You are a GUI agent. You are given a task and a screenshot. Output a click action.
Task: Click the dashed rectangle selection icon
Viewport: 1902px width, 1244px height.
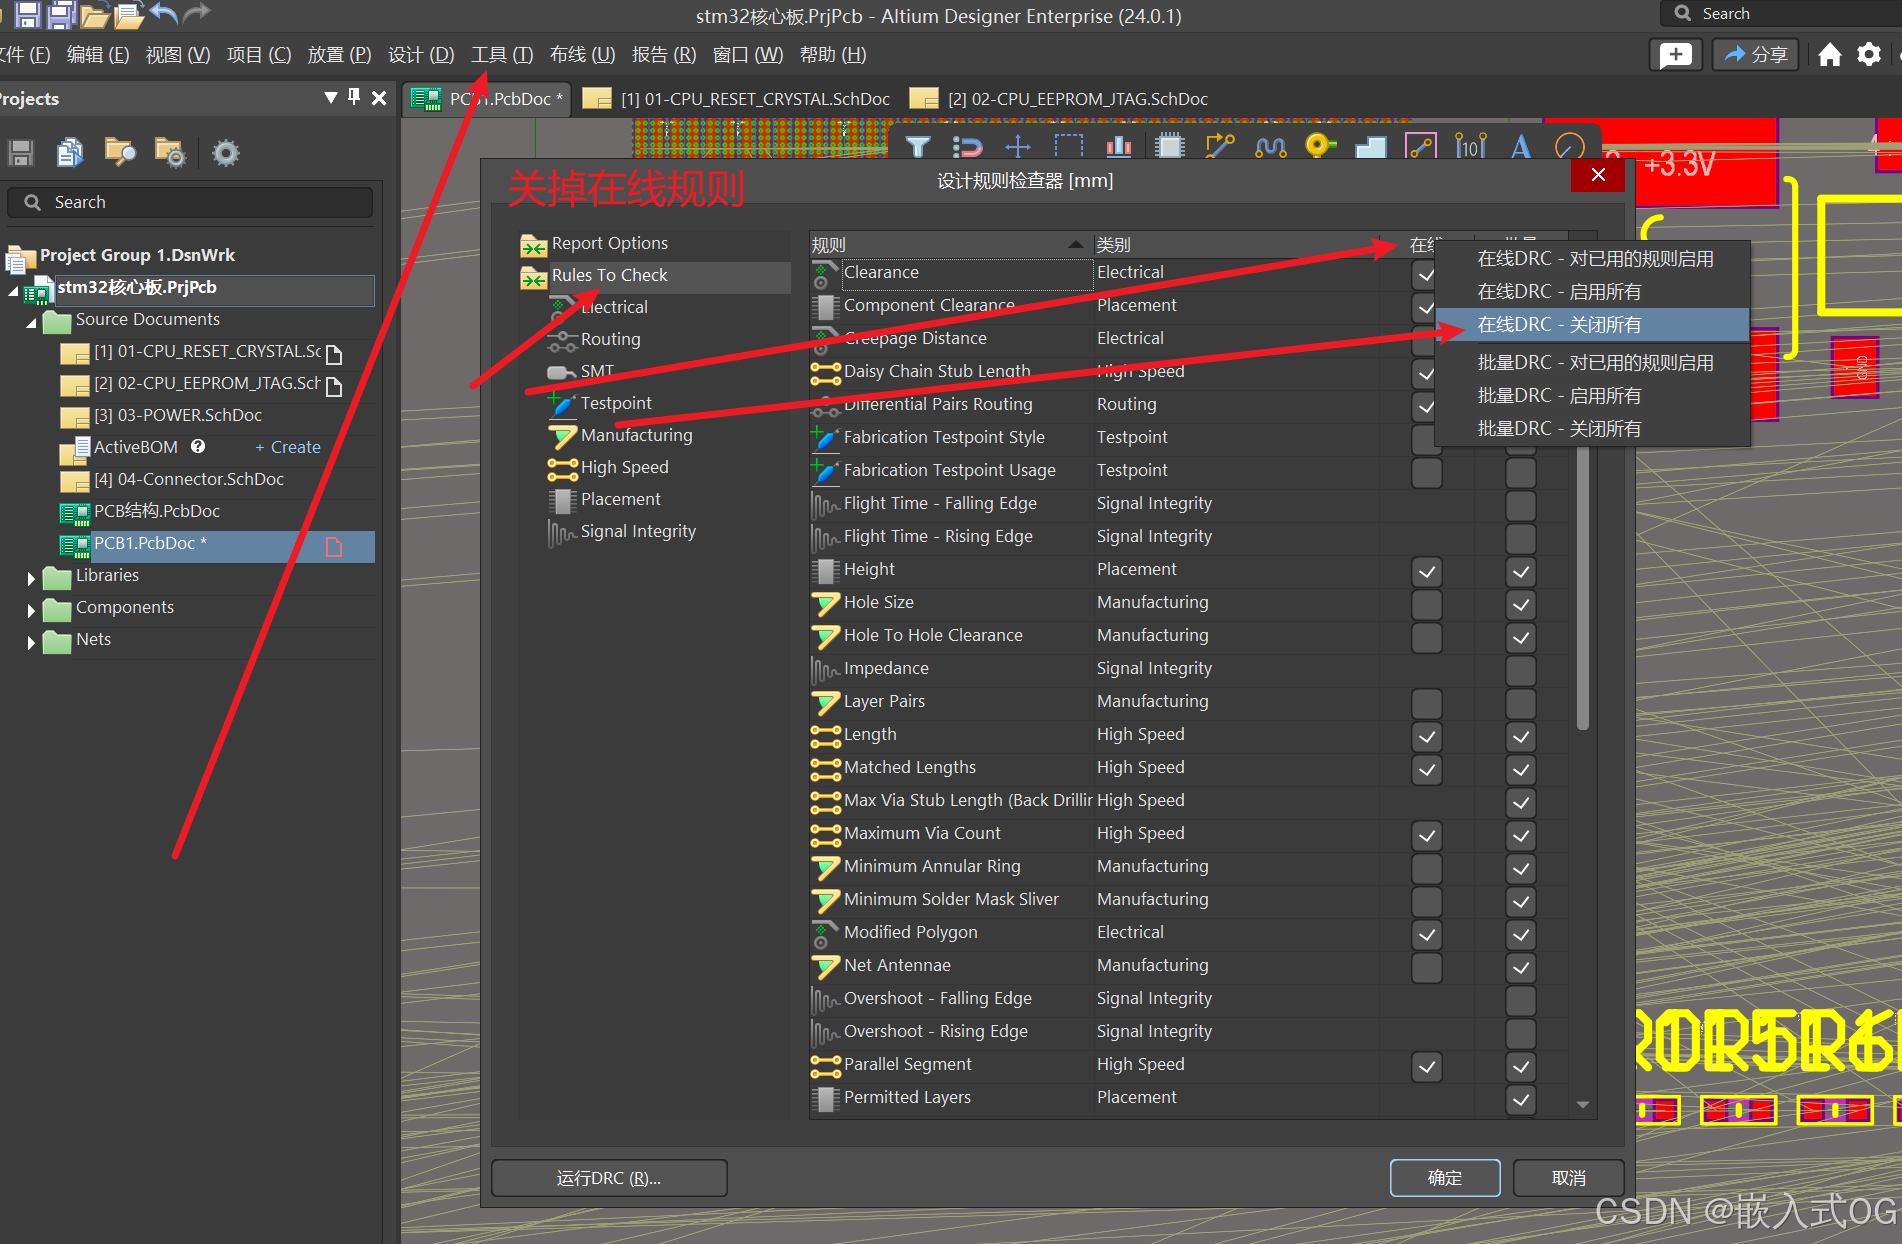[x=1069, y=147]
